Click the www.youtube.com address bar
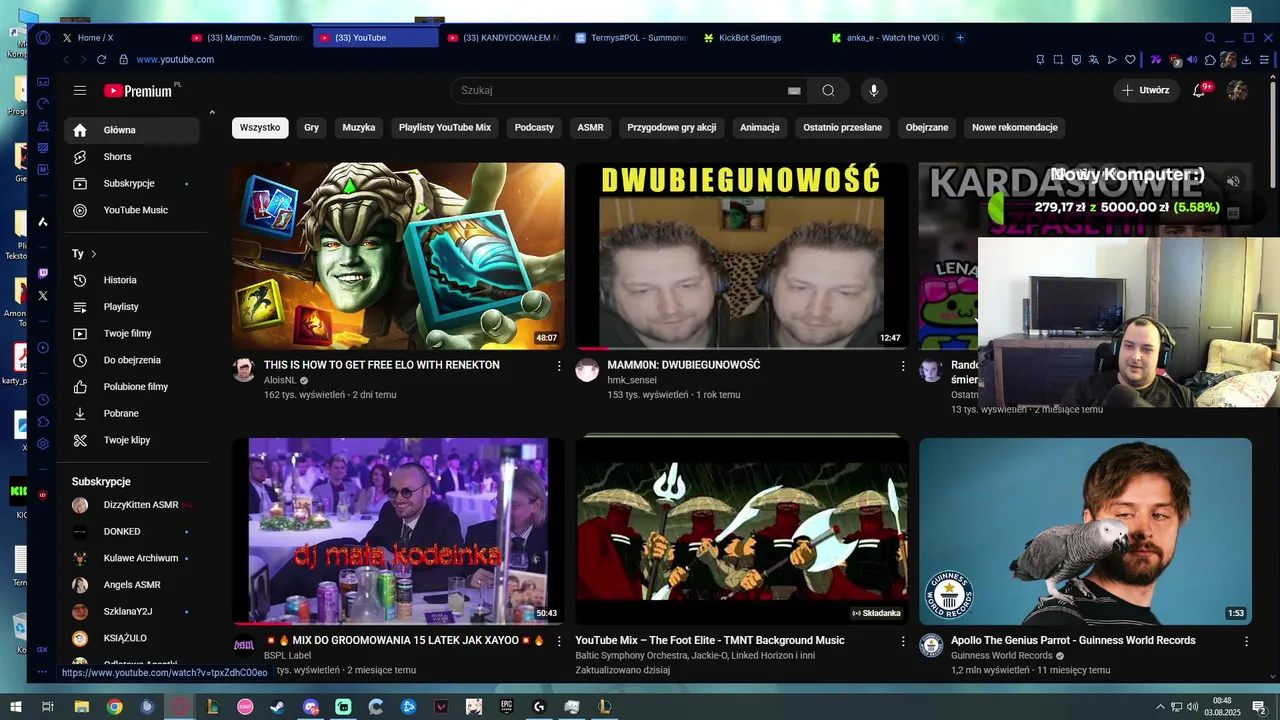The width and height of the screenshot is (1280, 720). coord(175,60)
